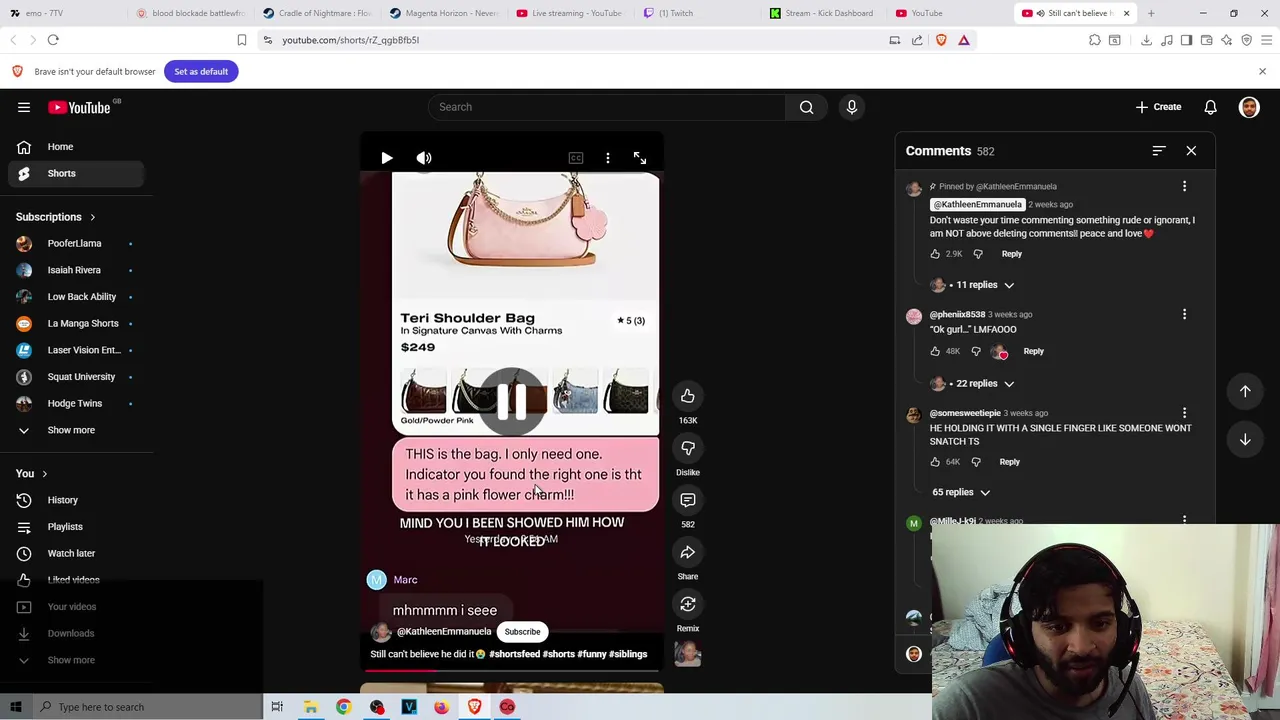Subscribe to @KathleenEmmanuela
The image size is (1280, 720).
point(522,632)
